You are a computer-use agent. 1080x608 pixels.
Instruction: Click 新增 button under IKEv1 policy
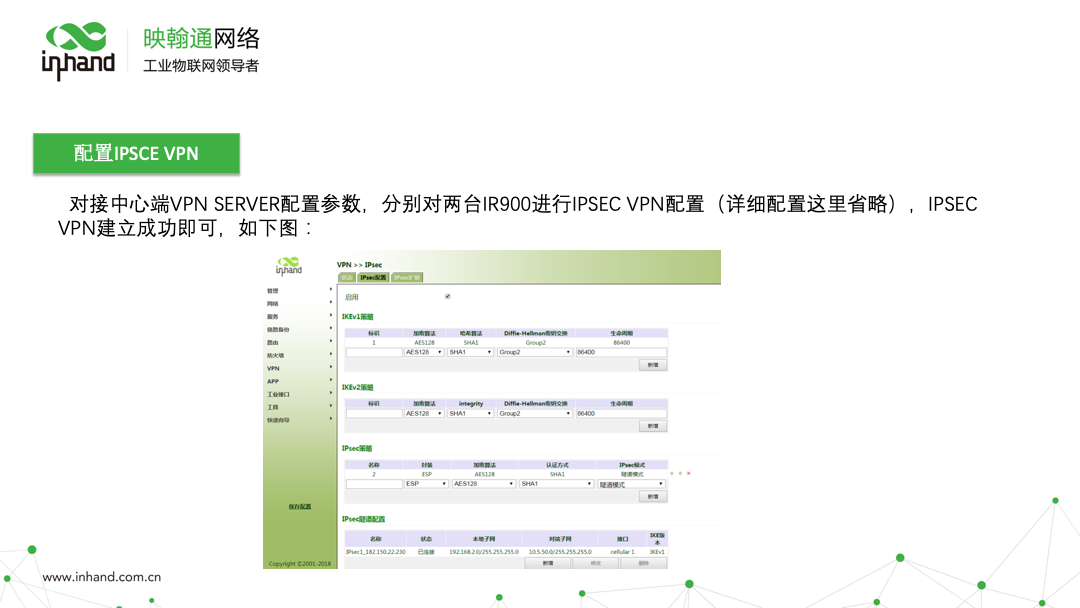pyautogui.click(x=652, y=365)
